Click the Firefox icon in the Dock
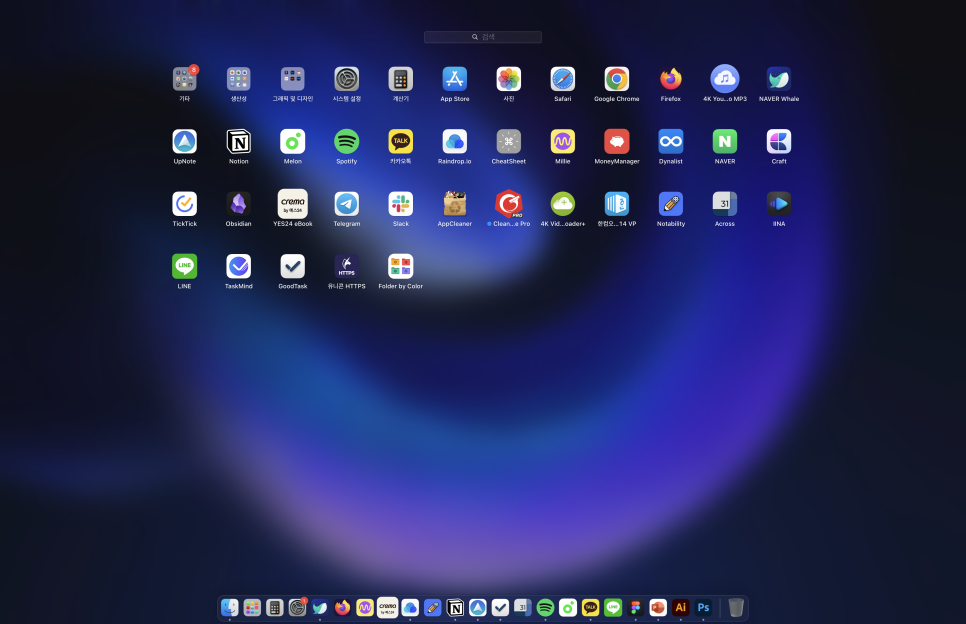This screenshot has width=966, height=624. tap(343, 608)
